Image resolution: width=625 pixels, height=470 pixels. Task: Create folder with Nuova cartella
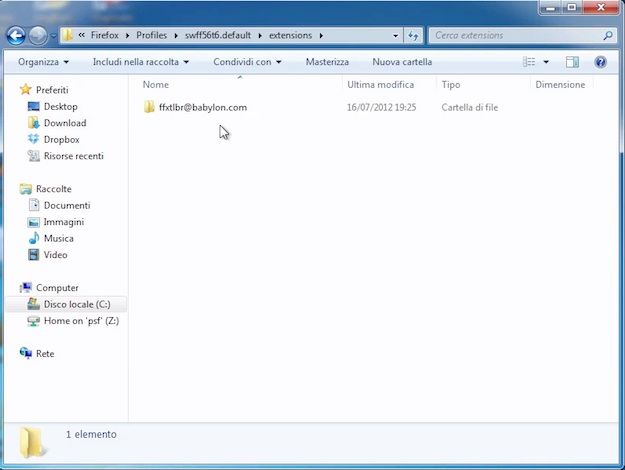402,62
